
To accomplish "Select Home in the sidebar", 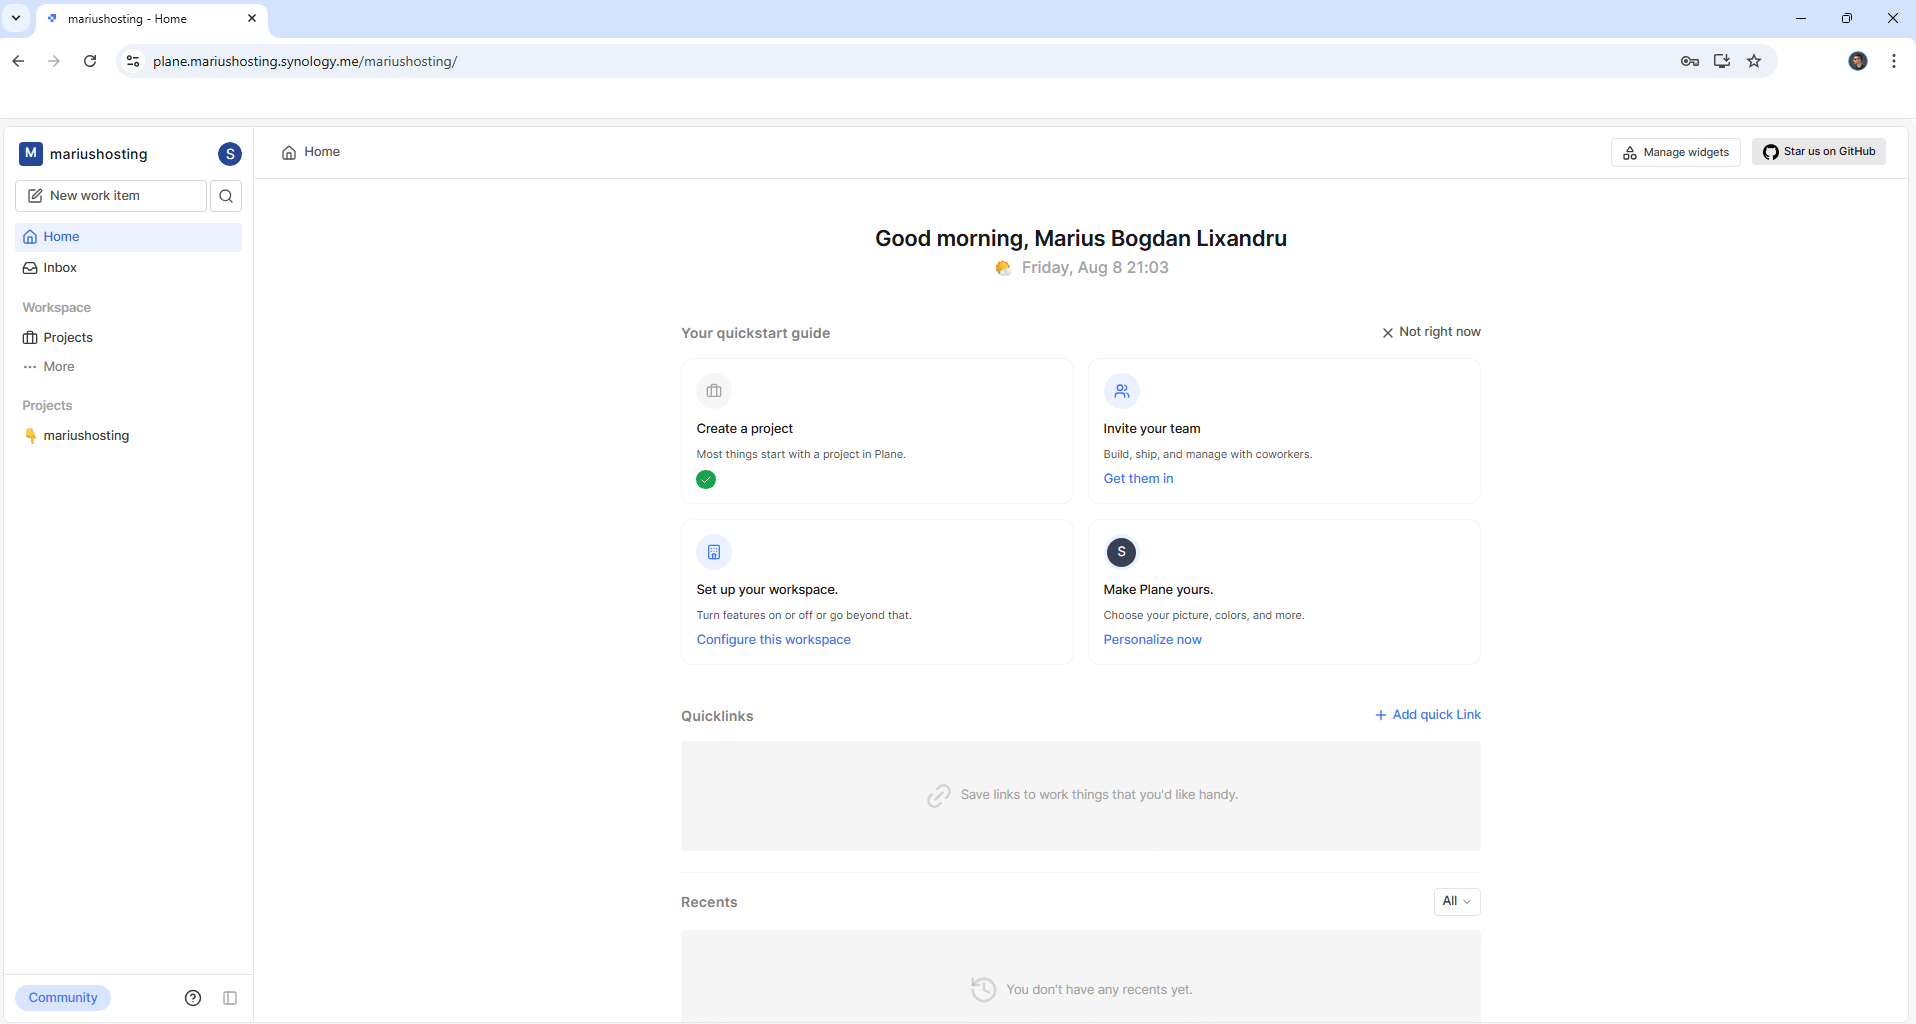I will coord(129,237).
